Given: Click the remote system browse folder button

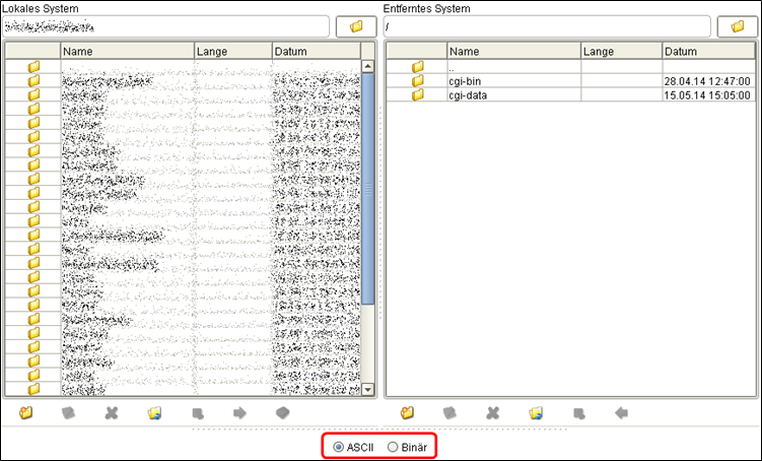Looking at the screenshot, I should [x=737, y=25].
